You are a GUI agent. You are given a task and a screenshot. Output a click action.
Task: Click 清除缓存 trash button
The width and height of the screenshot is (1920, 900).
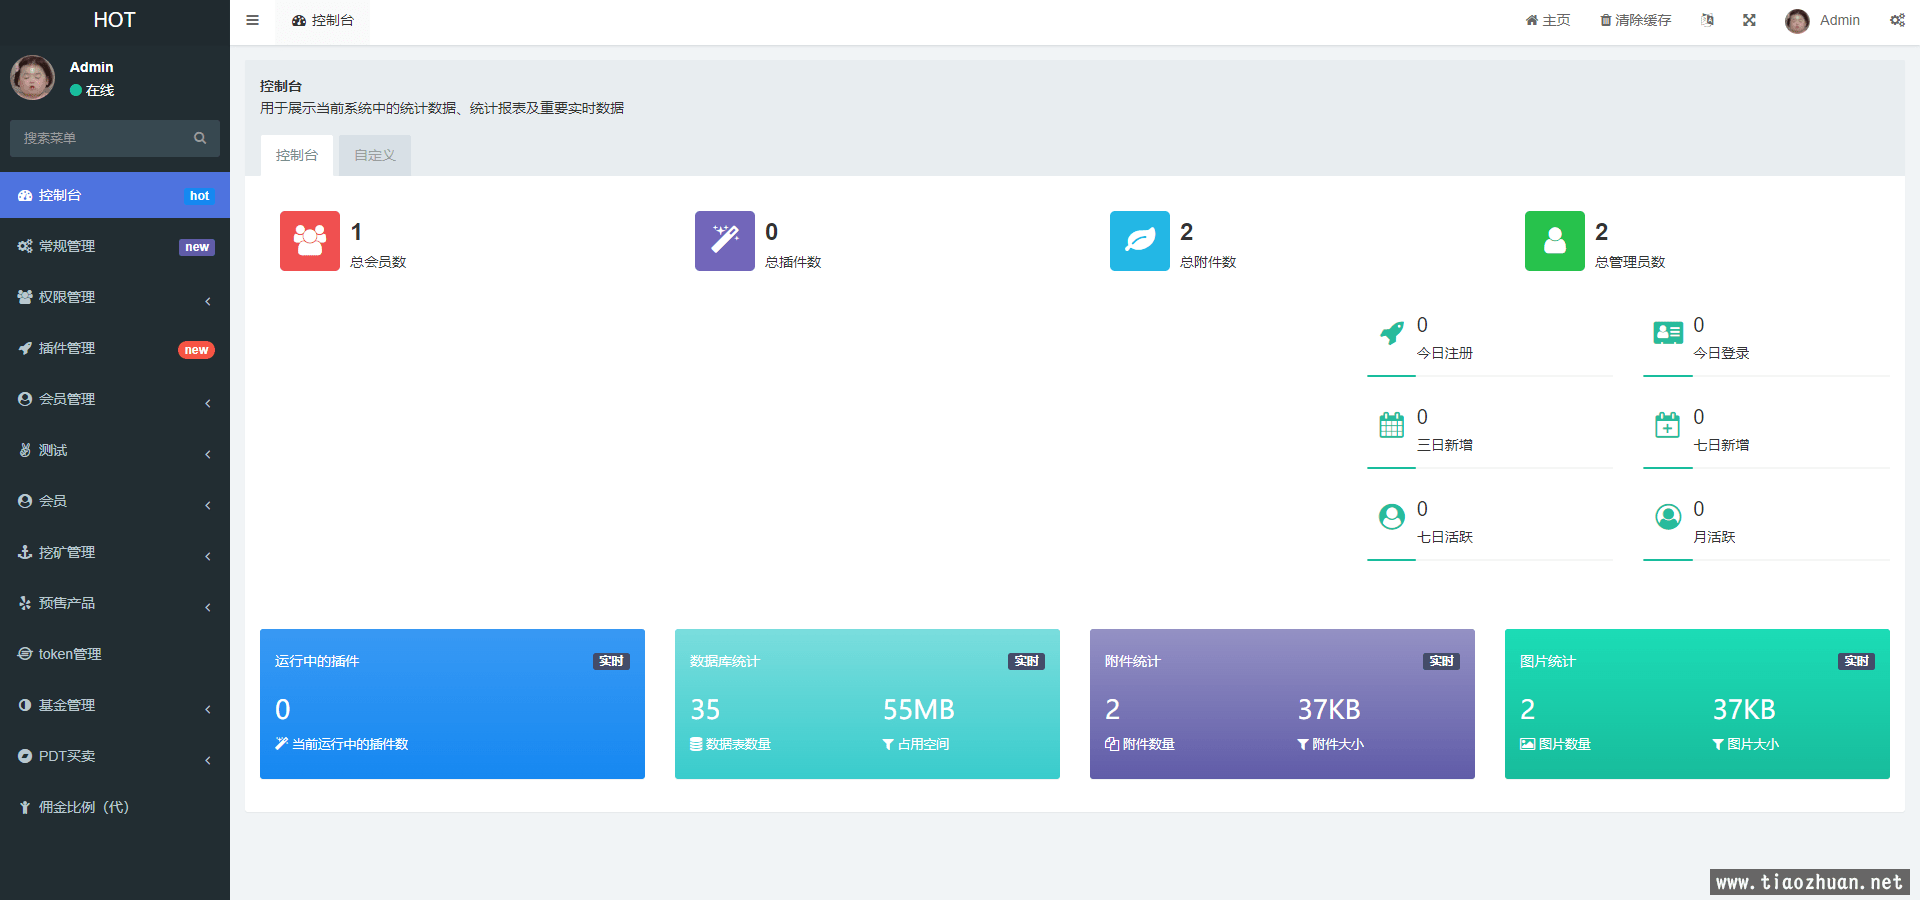[1636, 20]
